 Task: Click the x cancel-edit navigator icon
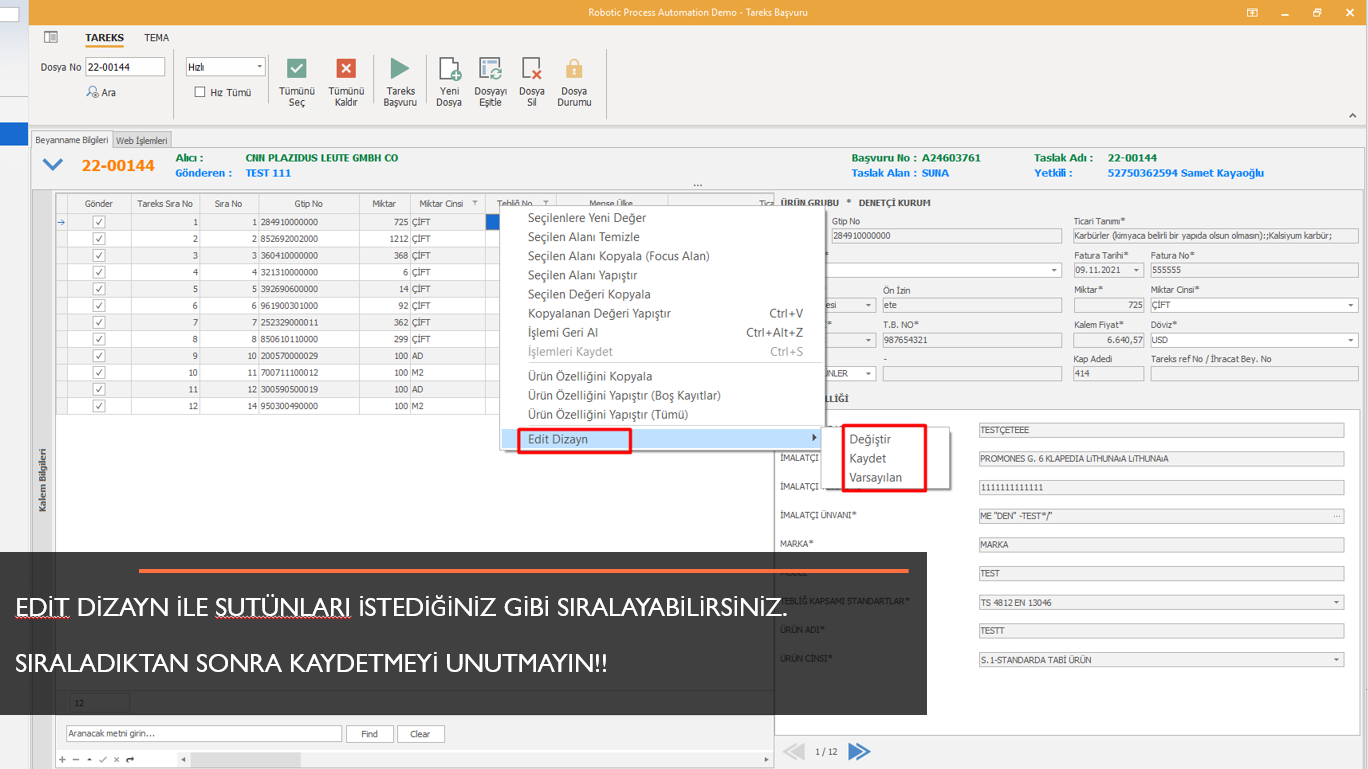pos(116,760)
